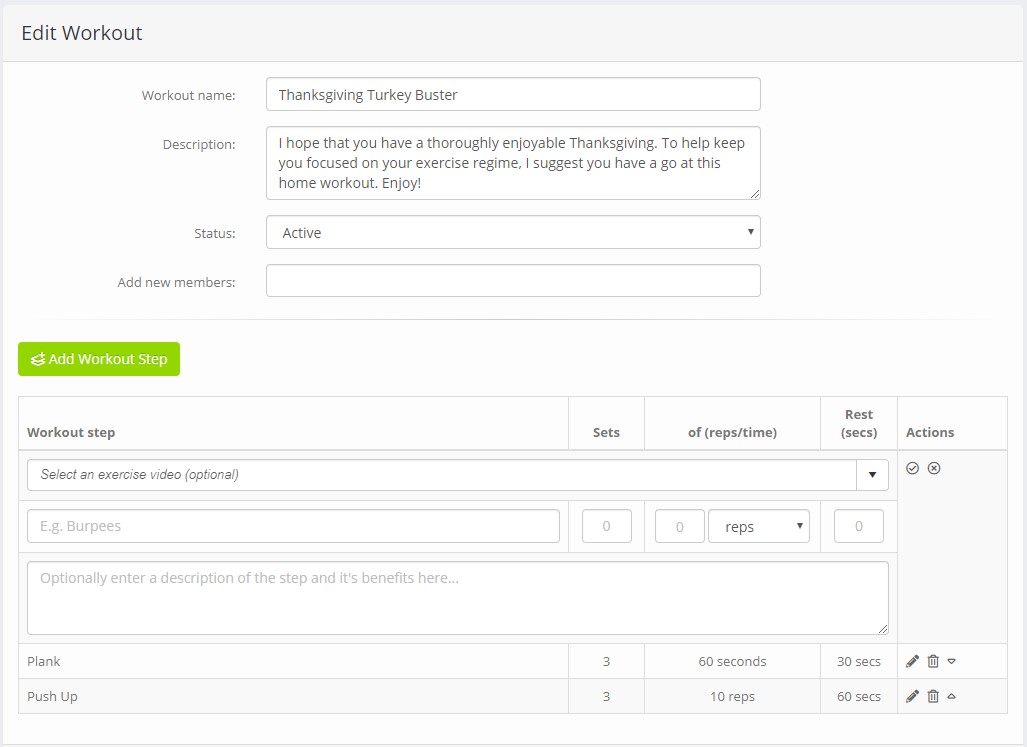Click the 60 seconds value for Plank
This screenshot has width=1027, height=747.
732,661
